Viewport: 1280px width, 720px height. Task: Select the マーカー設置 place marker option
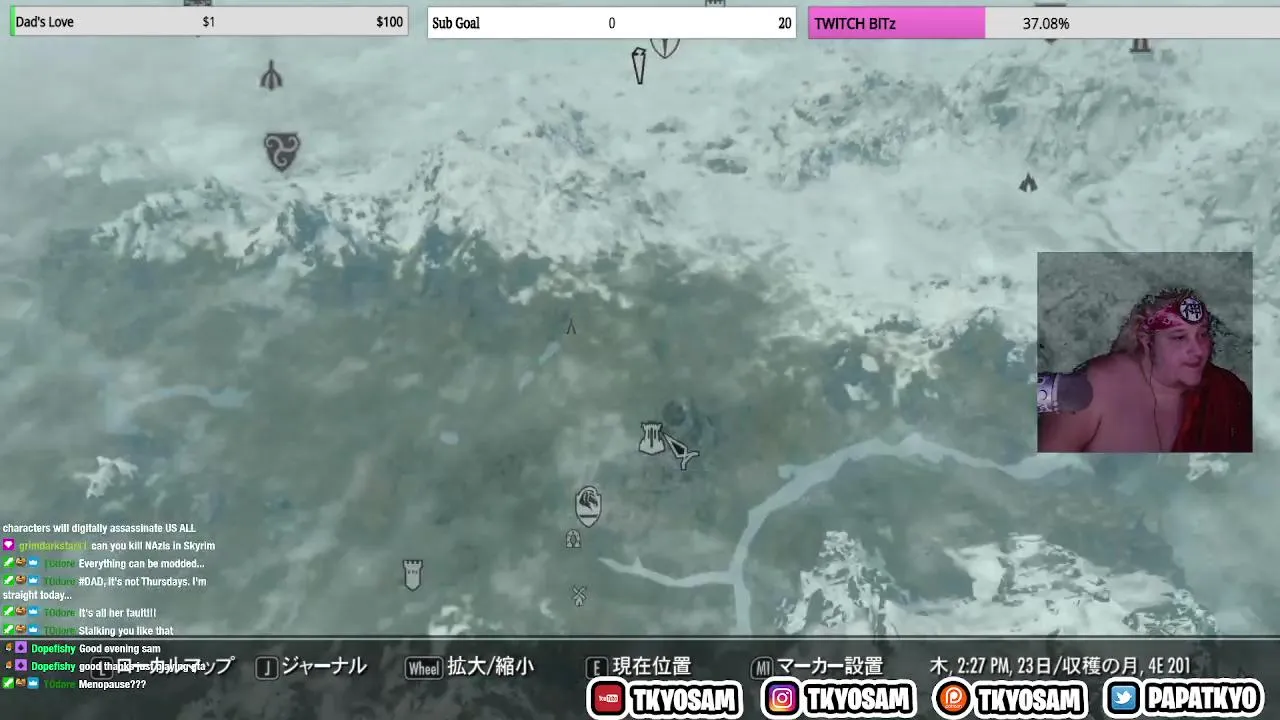pos(830,666)
